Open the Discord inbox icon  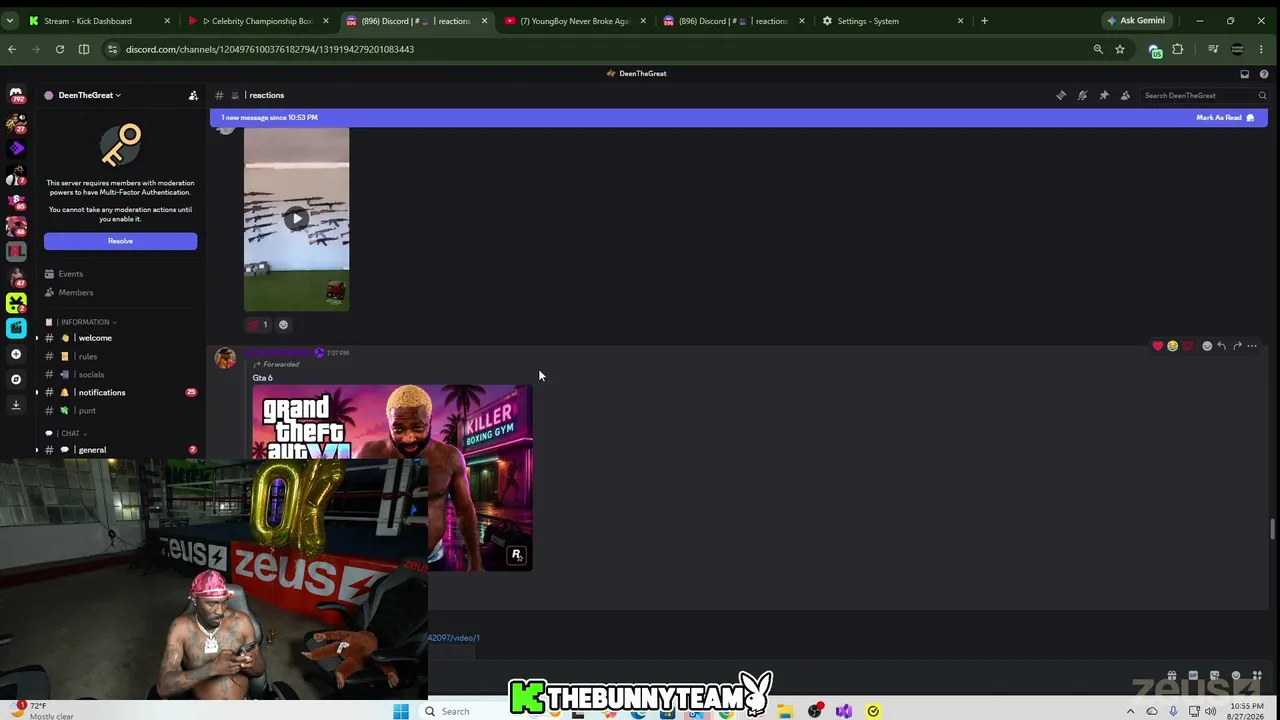point(1245,73)
